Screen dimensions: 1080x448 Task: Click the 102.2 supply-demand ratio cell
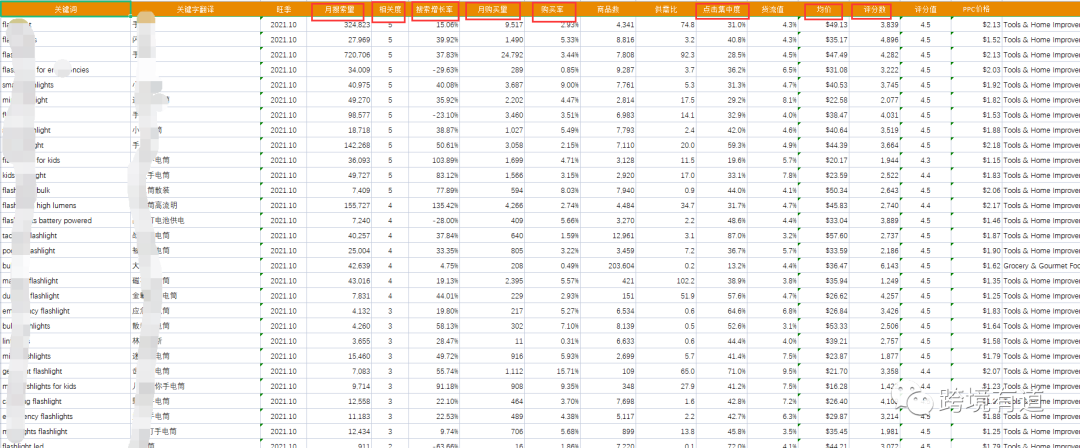(667, 281)
